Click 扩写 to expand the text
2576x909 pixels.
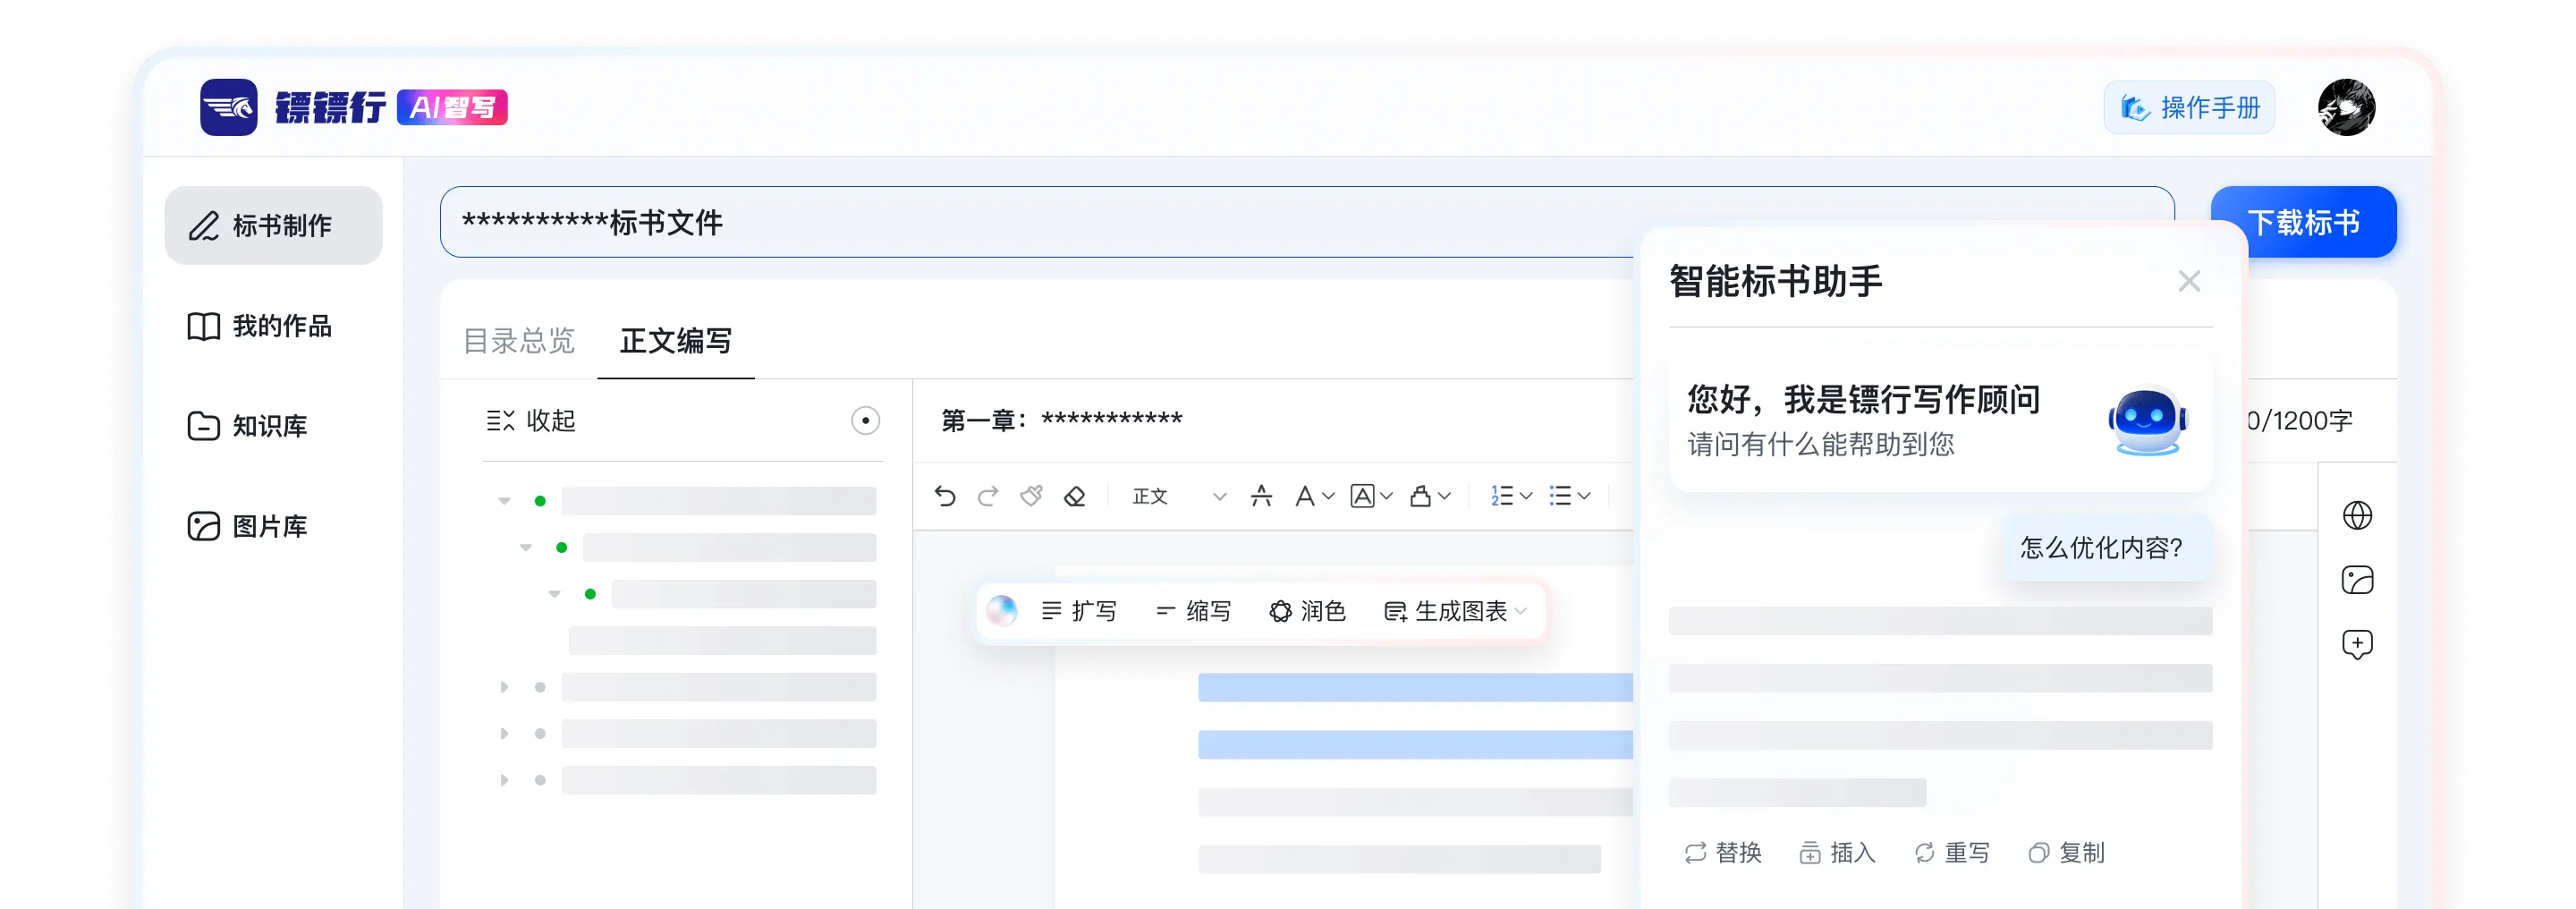point(1079,611)
